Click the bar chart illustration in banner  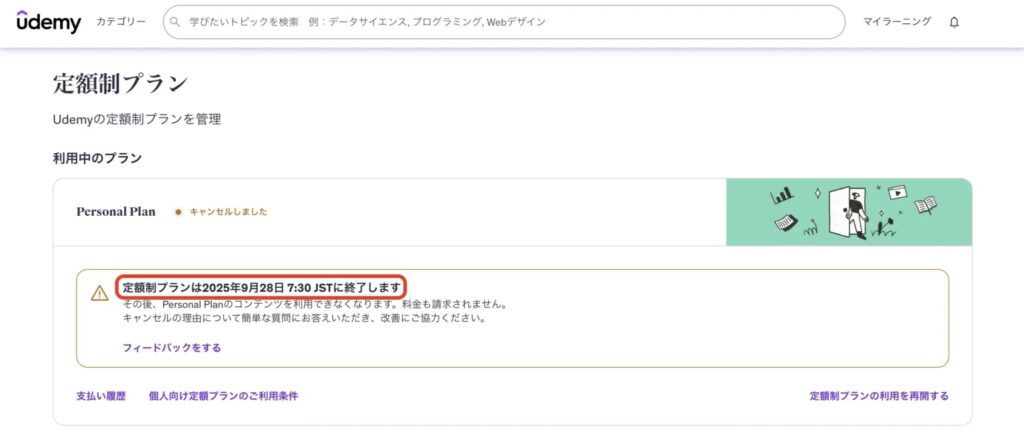(x=781, y=195)
